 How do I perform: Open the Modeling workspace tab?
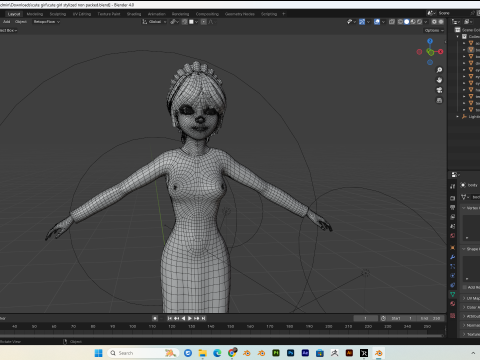tap(35, 14)
